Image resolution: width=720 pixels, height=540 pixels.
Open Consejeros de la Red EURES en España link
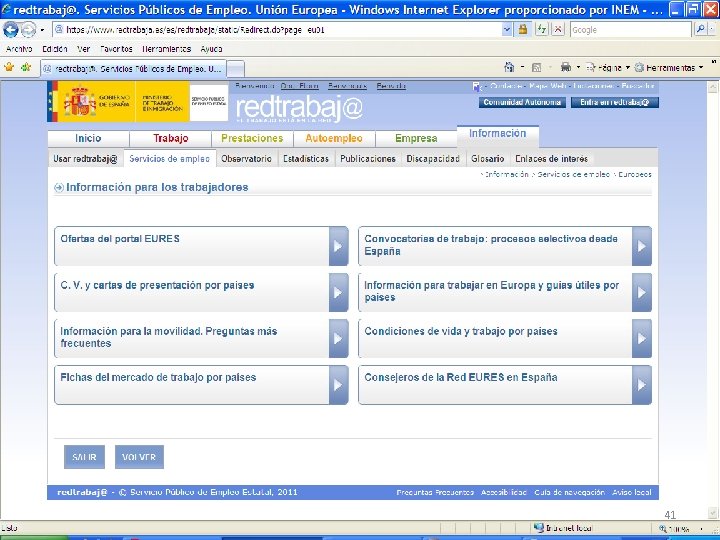461,377
